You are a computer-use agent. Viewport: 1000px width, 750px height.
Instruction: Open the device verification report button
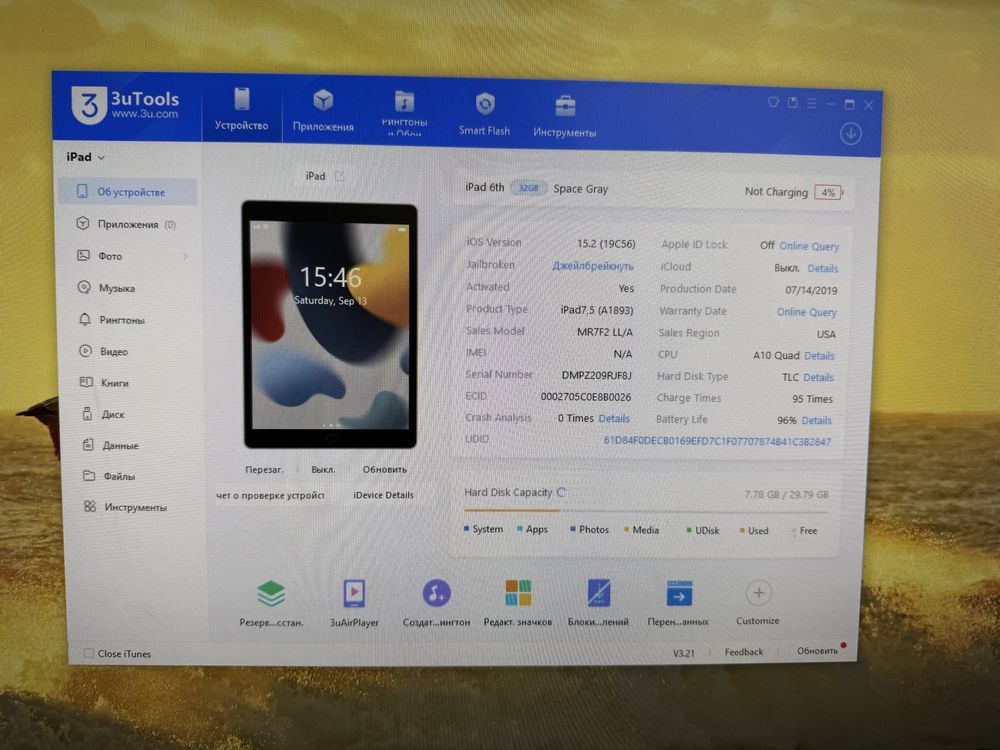coord(270,495)
